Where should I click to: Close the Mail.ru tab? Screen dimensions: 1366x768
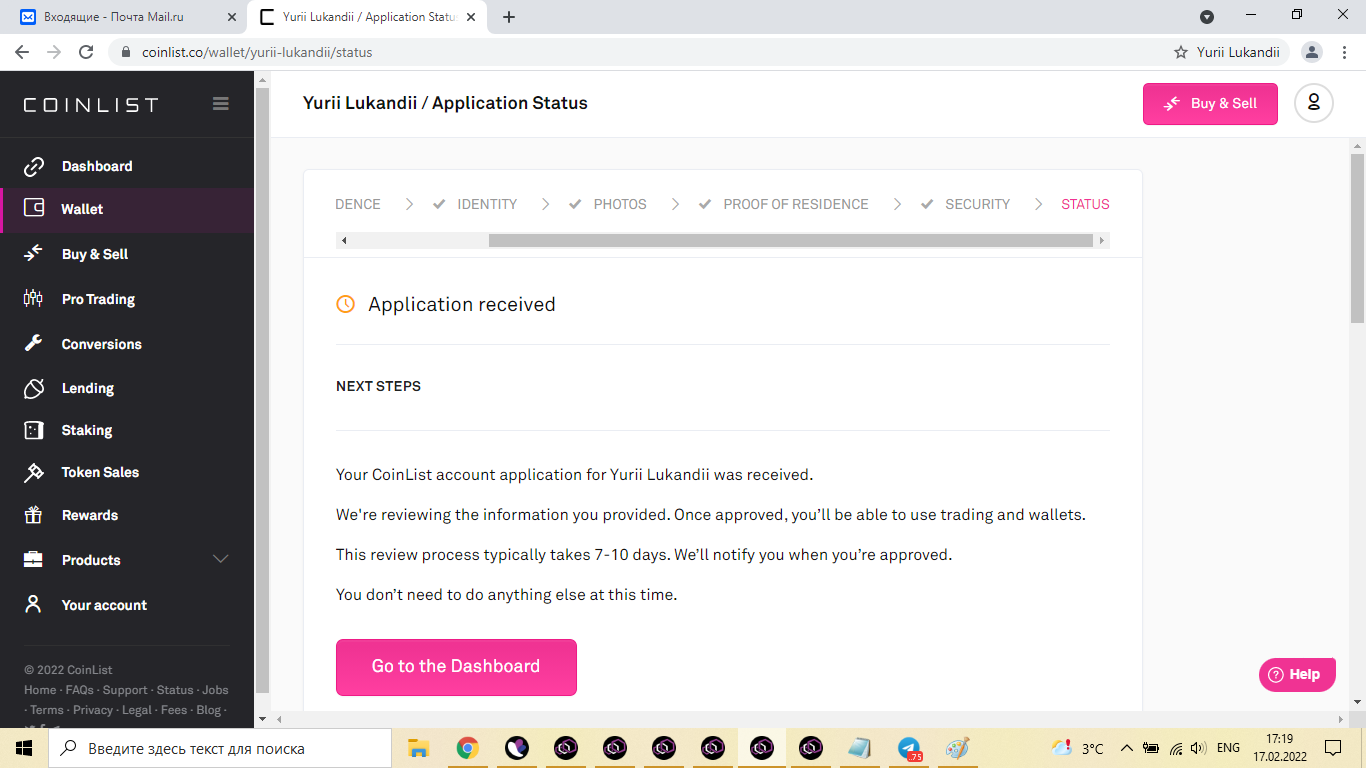click(x=232, y=17)
